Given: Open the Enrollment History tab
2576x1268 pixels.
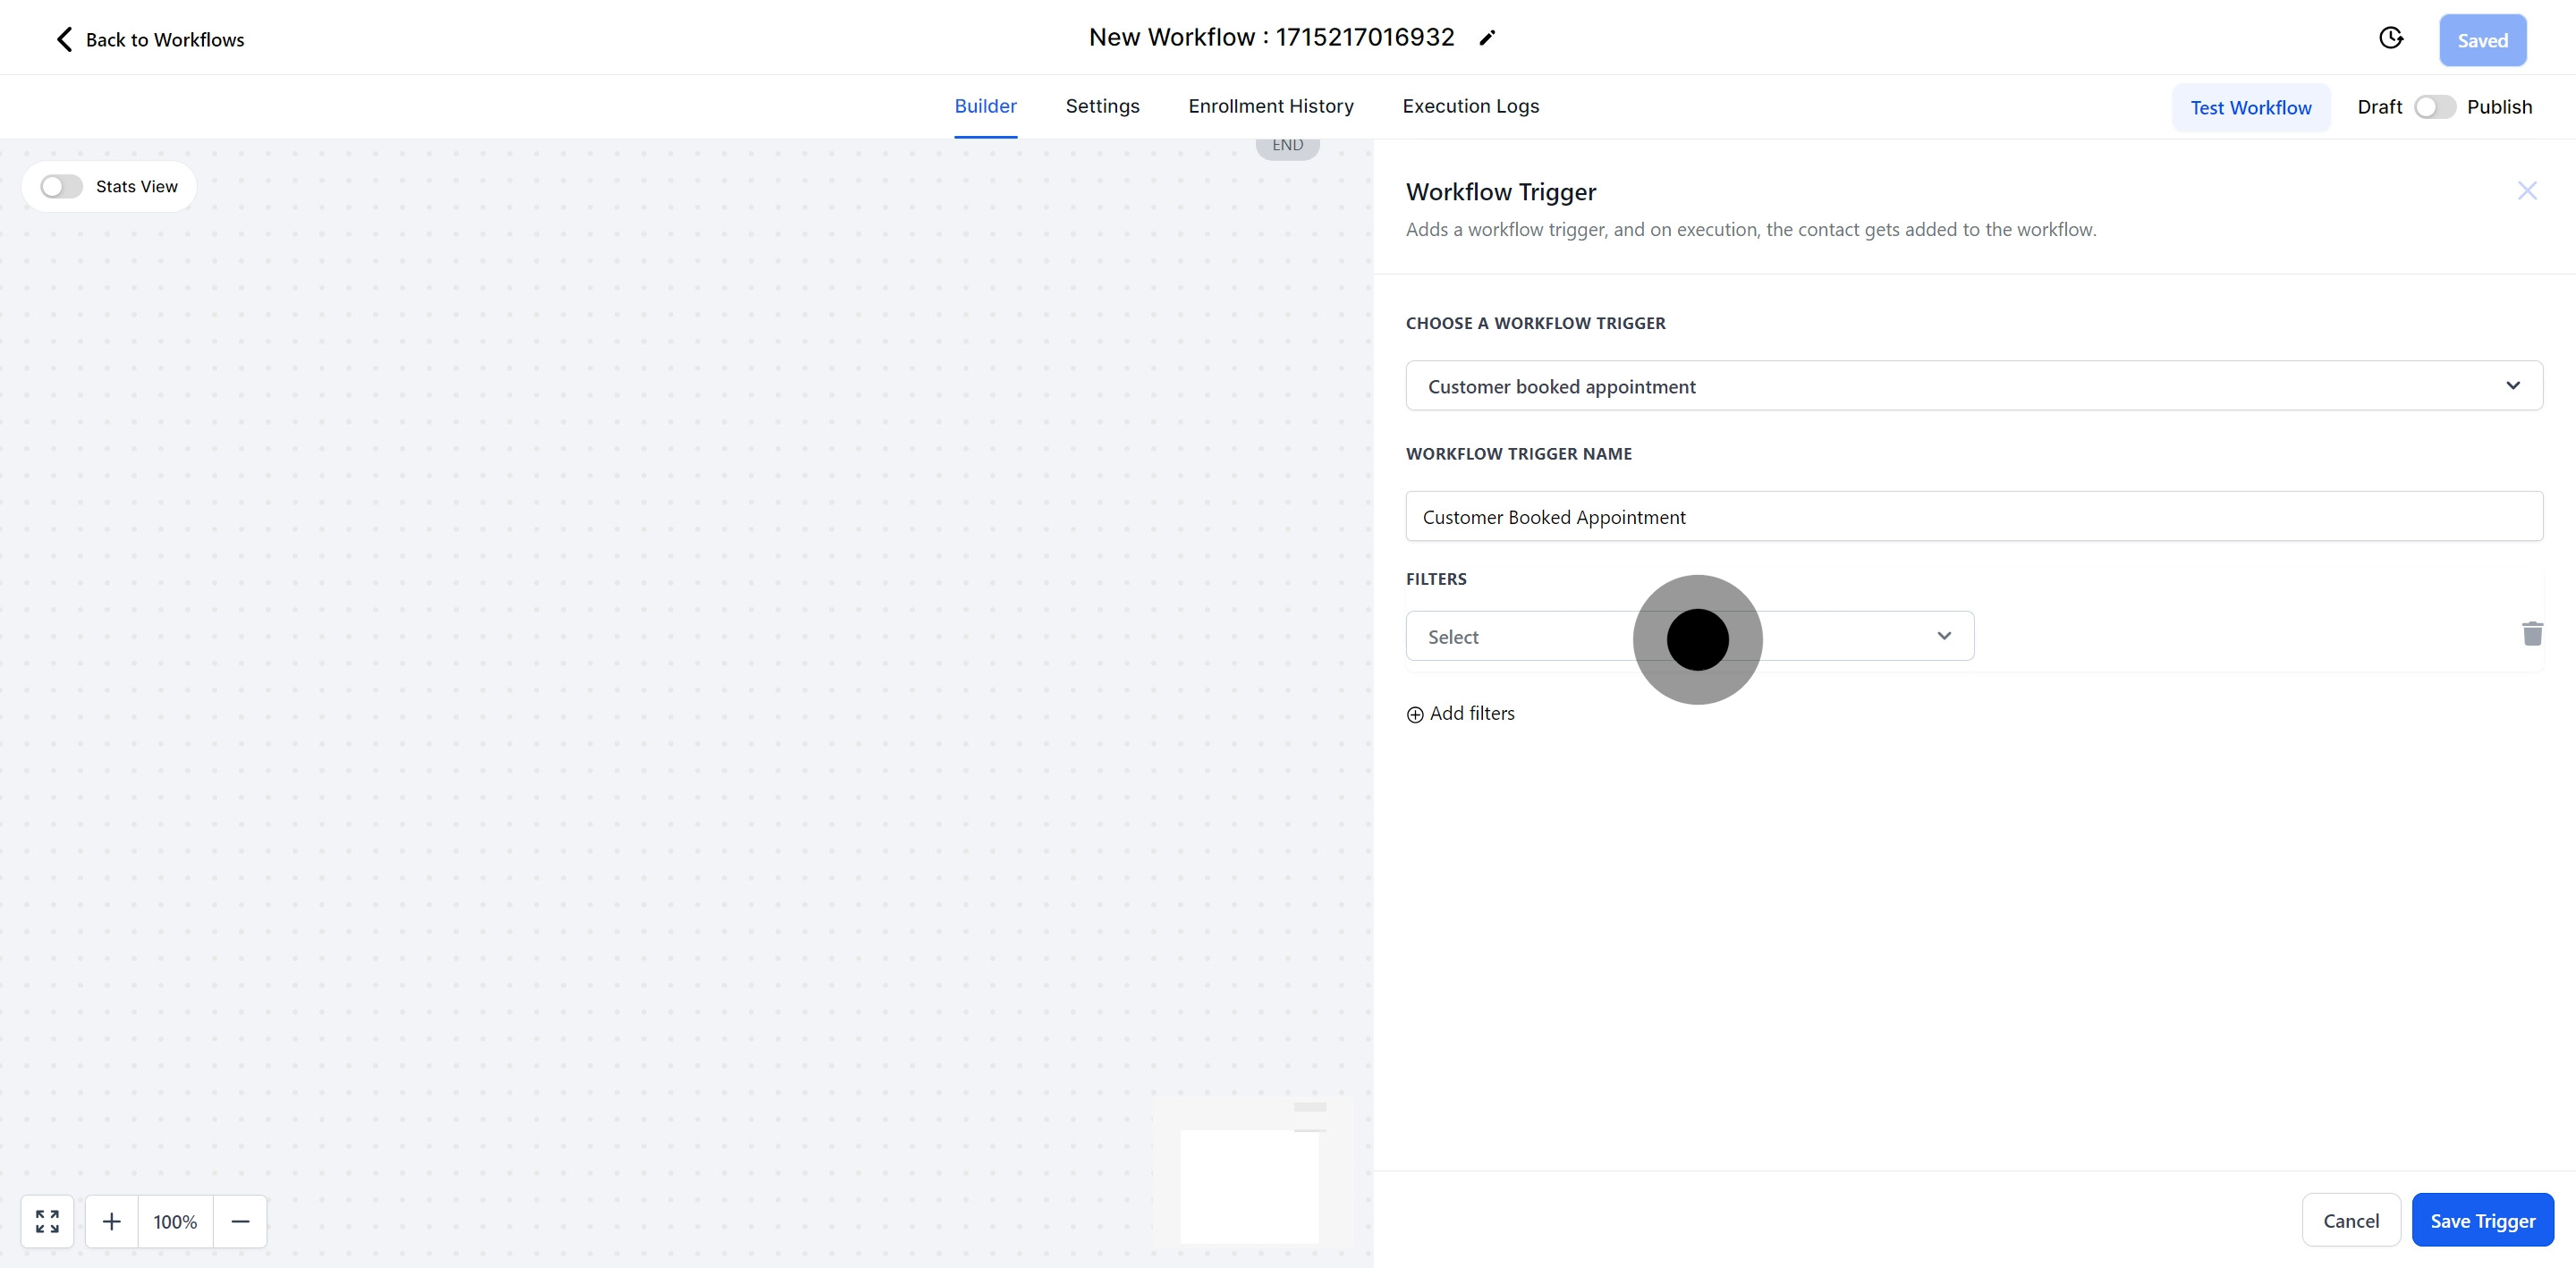Looking at the screenshot, I should pos(1270,106).
